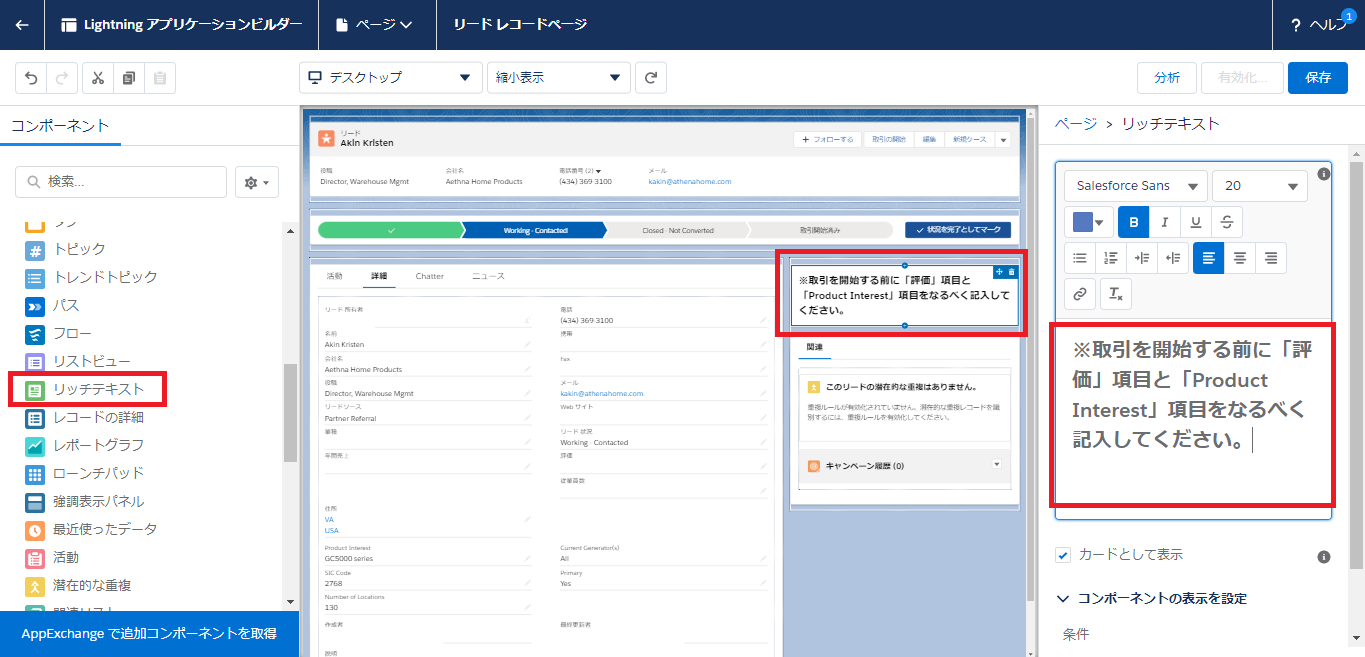Click 保存 button
This screenshot has width=1365, height=657.
[x=1318, y=78]
